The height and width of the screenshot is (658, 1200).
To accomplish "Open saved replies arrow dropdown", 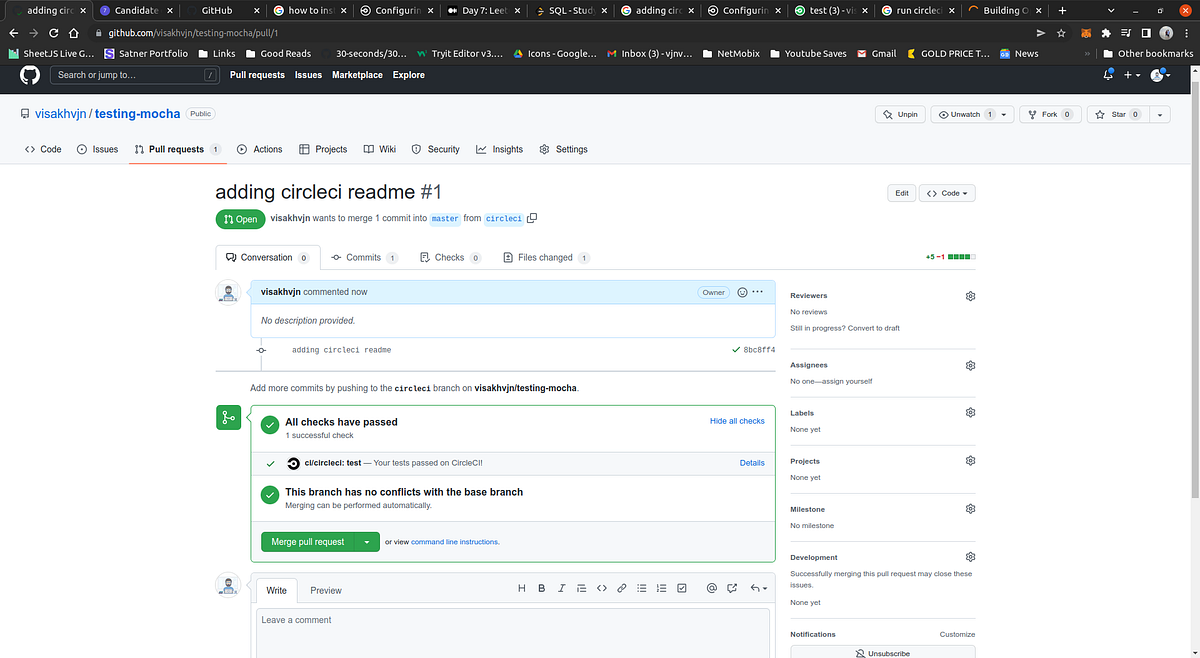I will coord(759,588).
